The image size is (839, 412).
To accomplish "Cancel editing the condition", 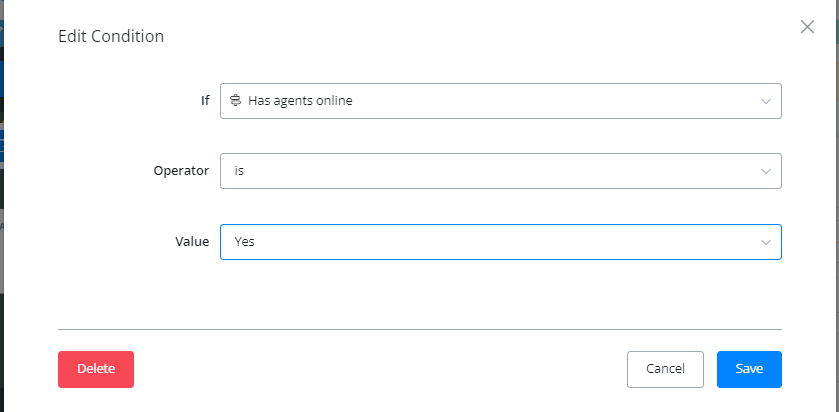I will click(x=665, y=369).
